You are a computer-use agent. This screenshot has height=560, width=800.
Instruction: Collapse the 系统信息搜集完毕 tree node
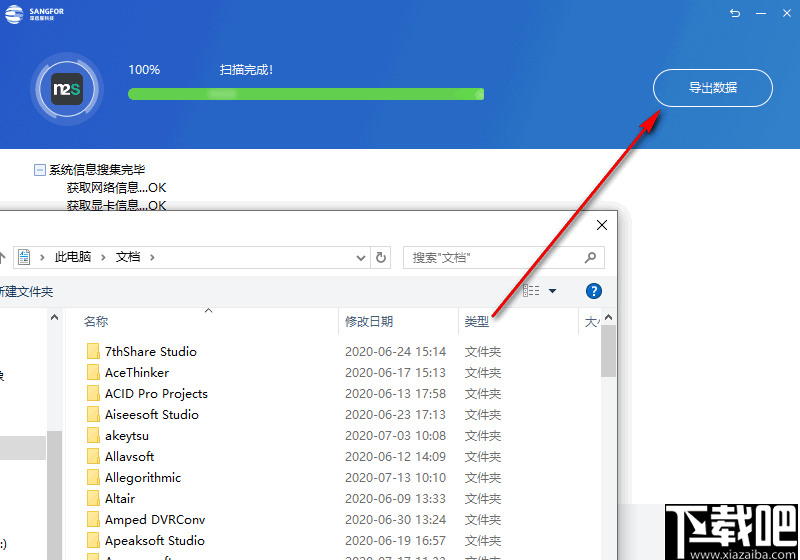pos(39,170)
